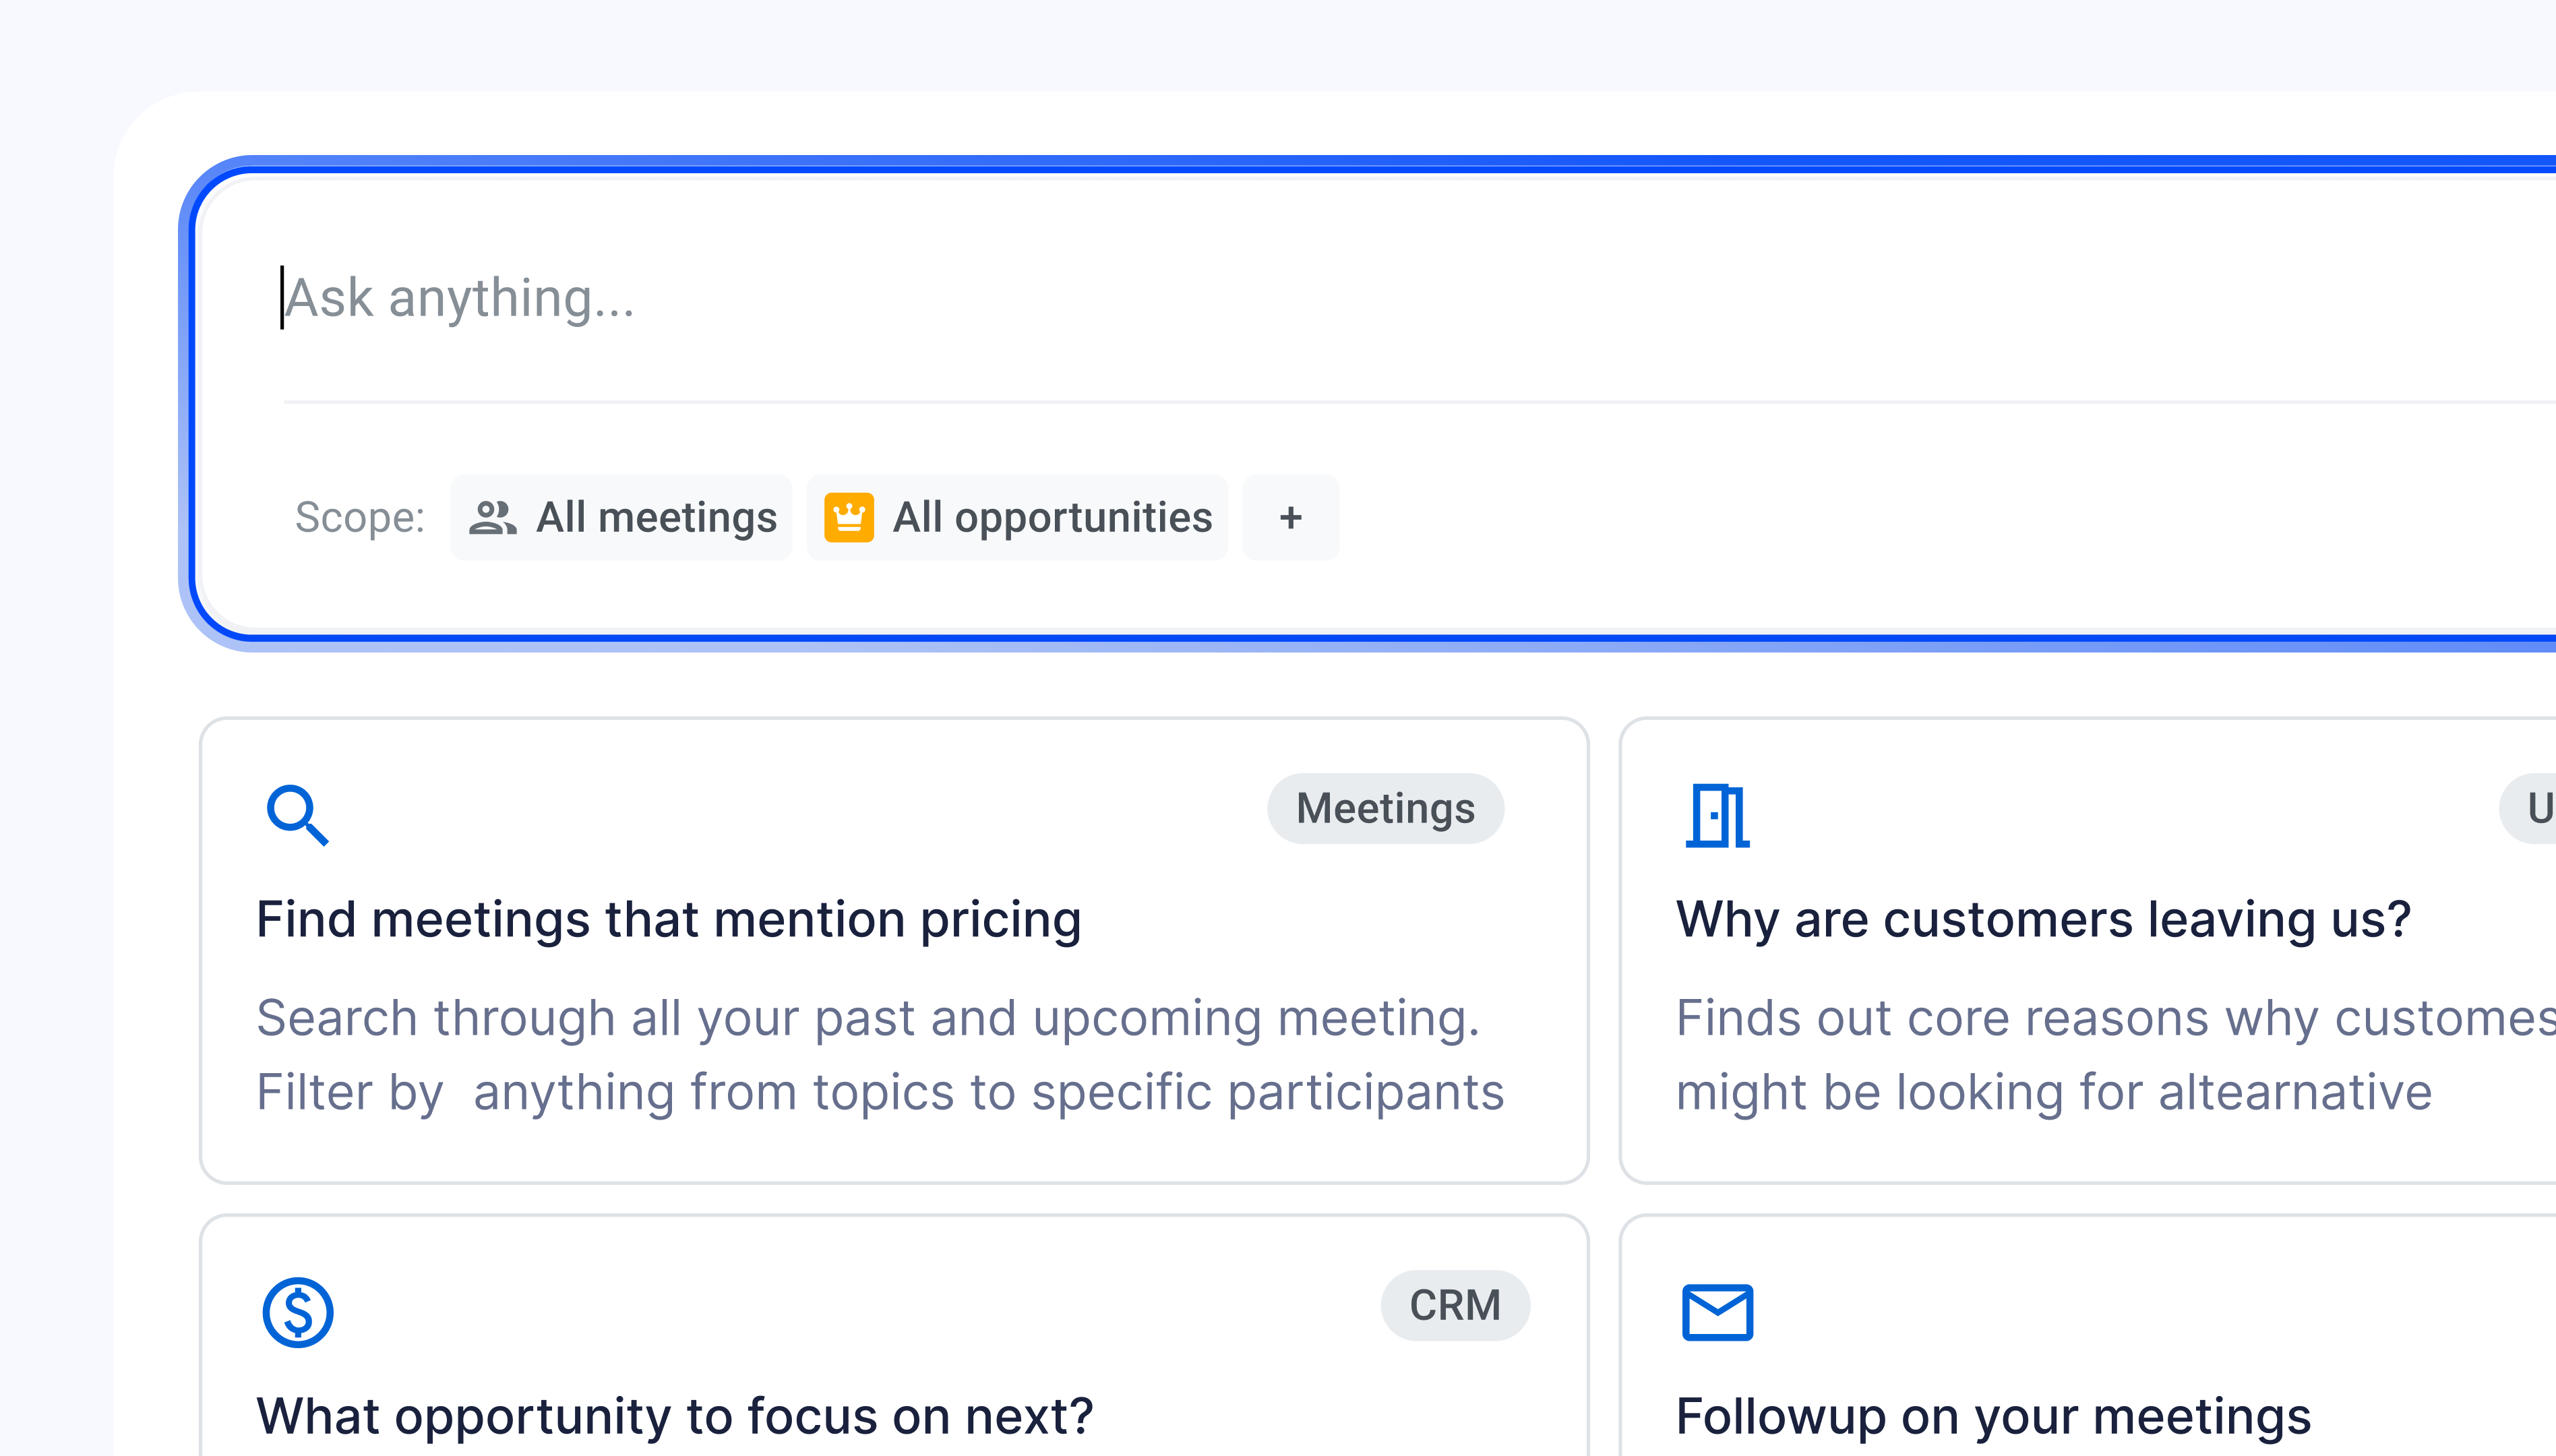Select What opportunity to focus on next?

675,1416
